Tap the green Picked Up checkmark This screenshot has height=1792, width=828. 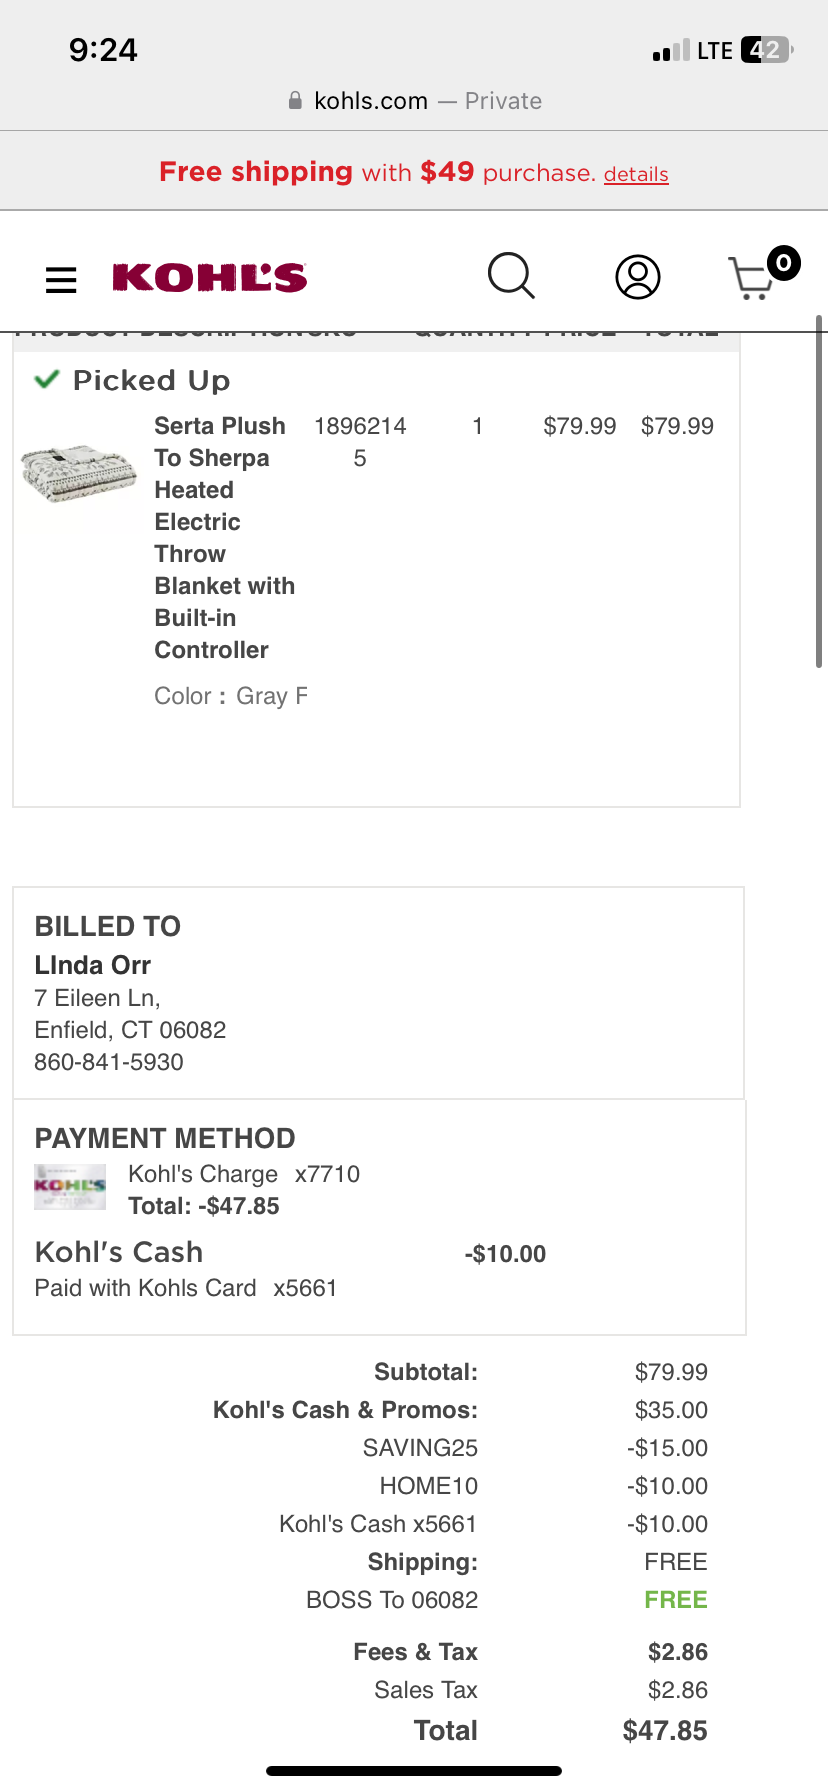tap(46, 380)
